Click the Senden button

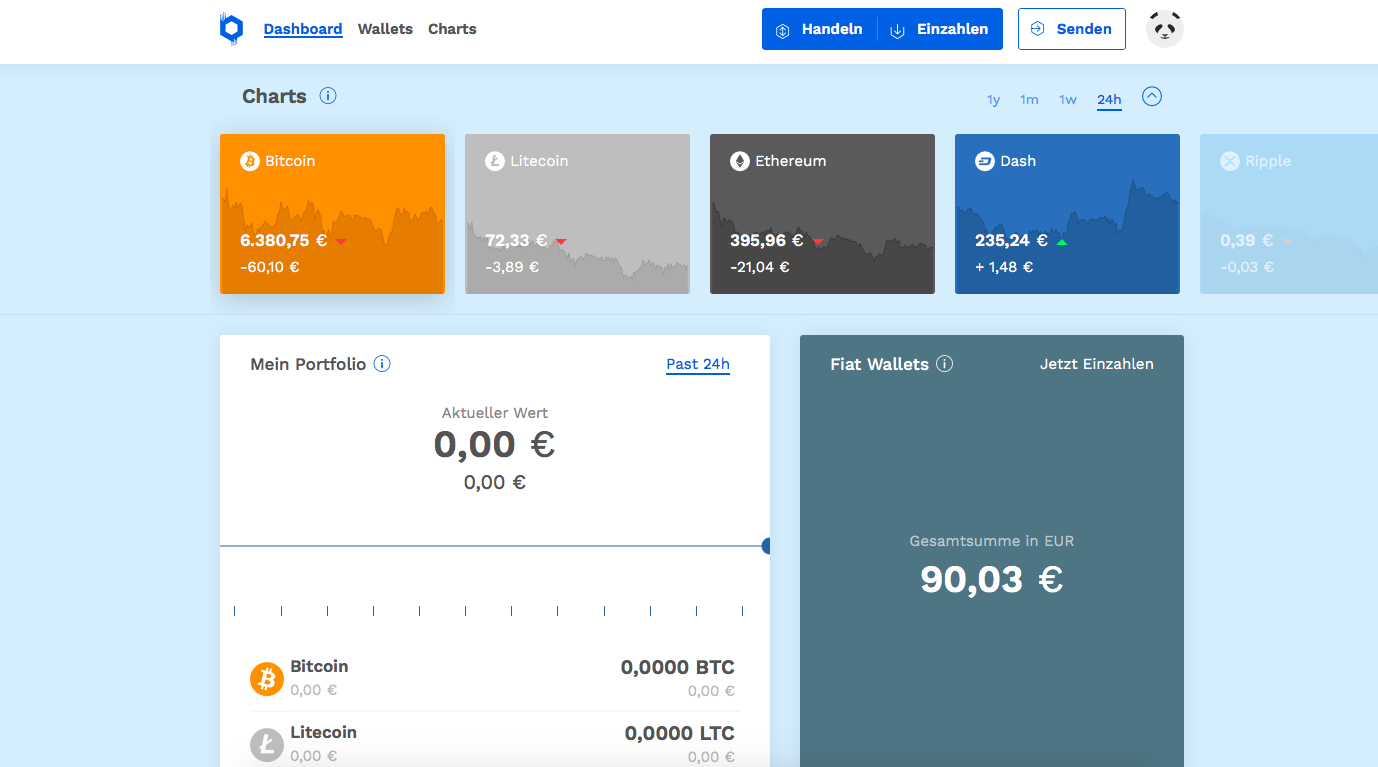[x=1071, y=29]
